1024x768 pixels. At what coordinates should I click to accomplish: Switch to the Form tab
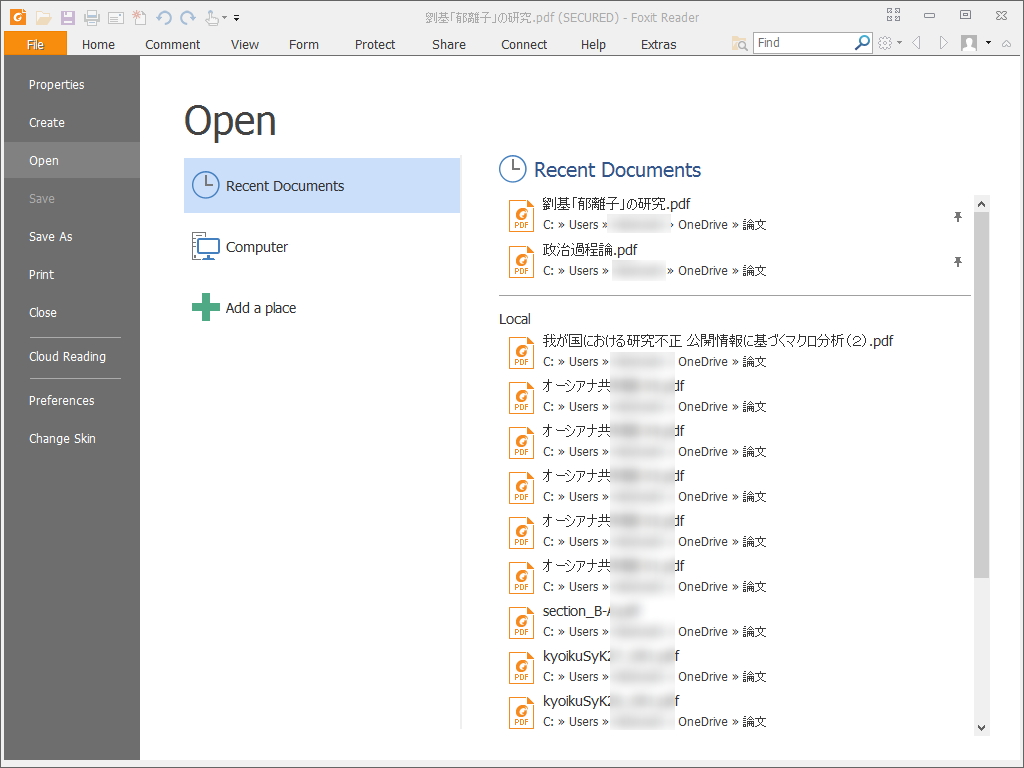point(304,44)
